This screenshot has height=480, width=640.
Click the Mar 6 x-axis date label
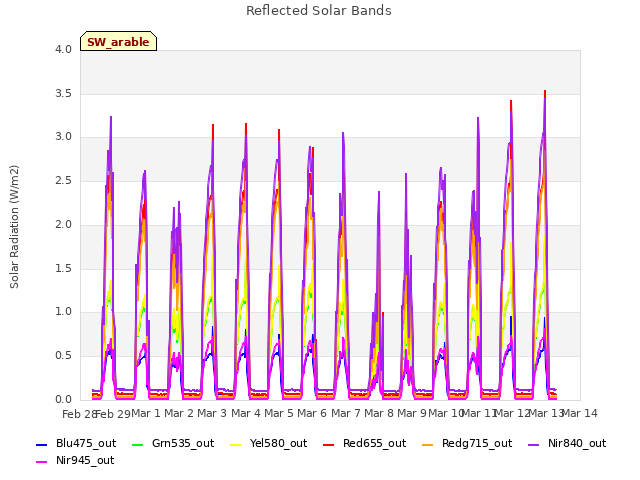pyautogui.click(x=312, y=413)
